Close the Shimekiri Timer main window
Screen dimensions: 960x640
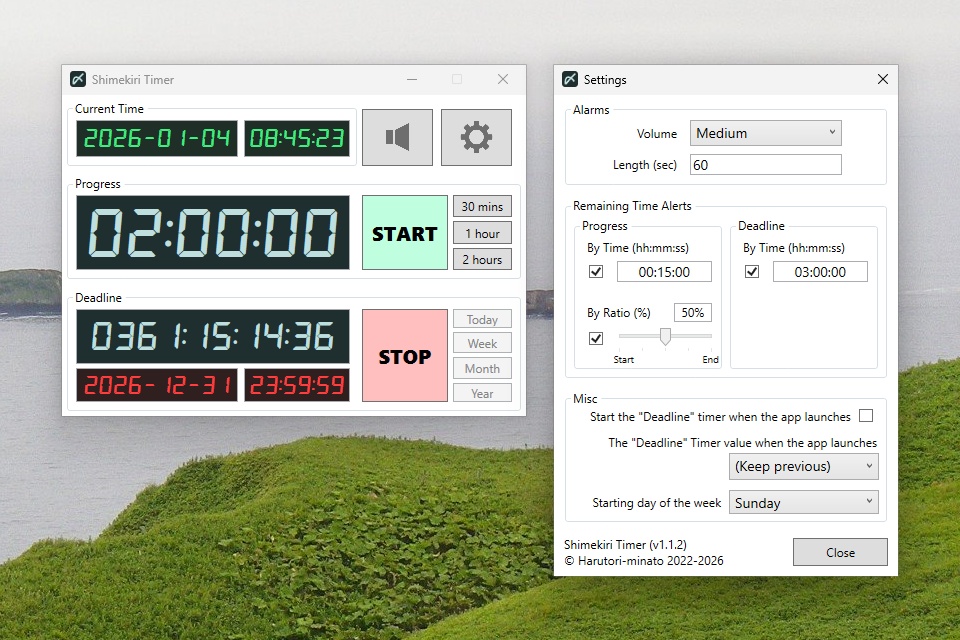coord(503,79)
